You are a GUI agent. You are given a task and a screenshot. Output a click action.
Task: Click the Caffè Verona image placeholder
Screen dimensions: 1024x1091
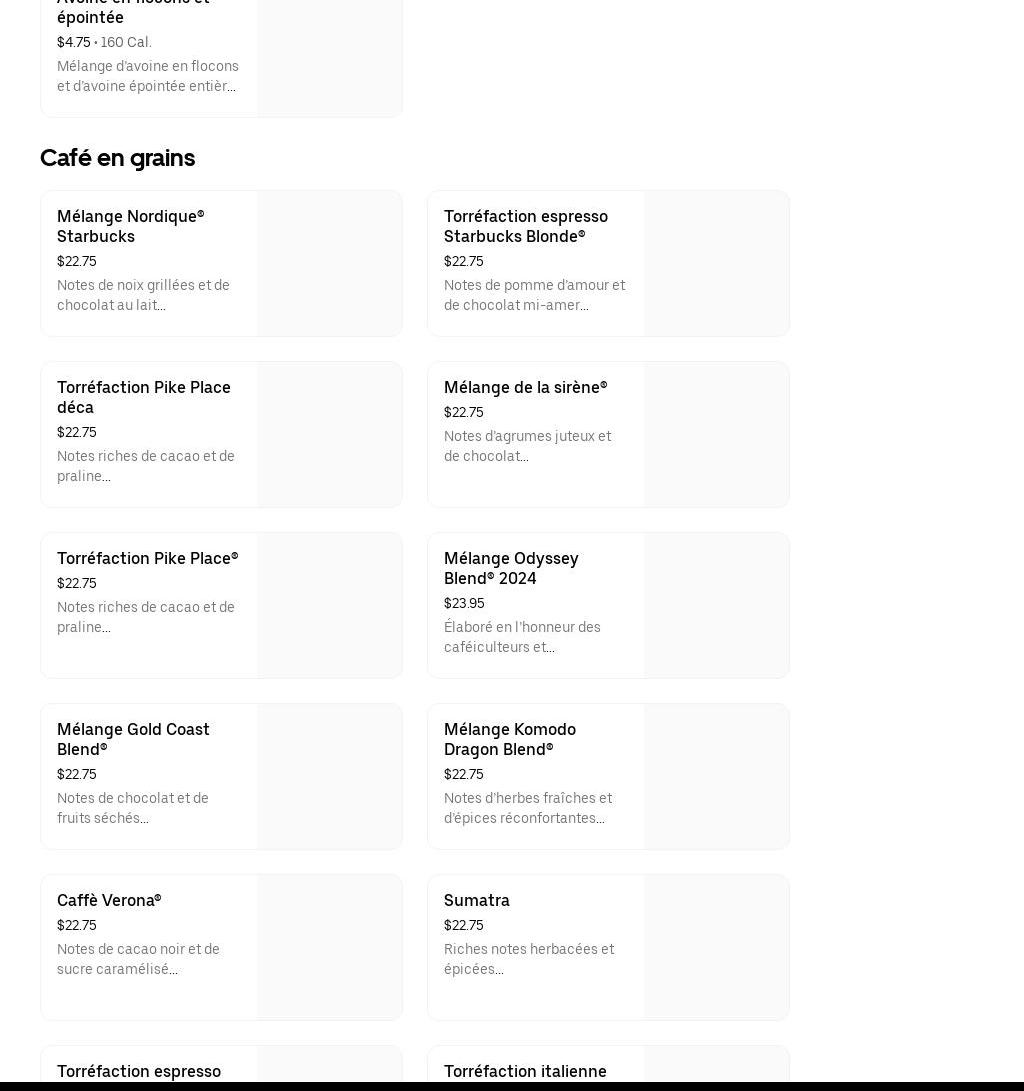[x=329, y=947]
